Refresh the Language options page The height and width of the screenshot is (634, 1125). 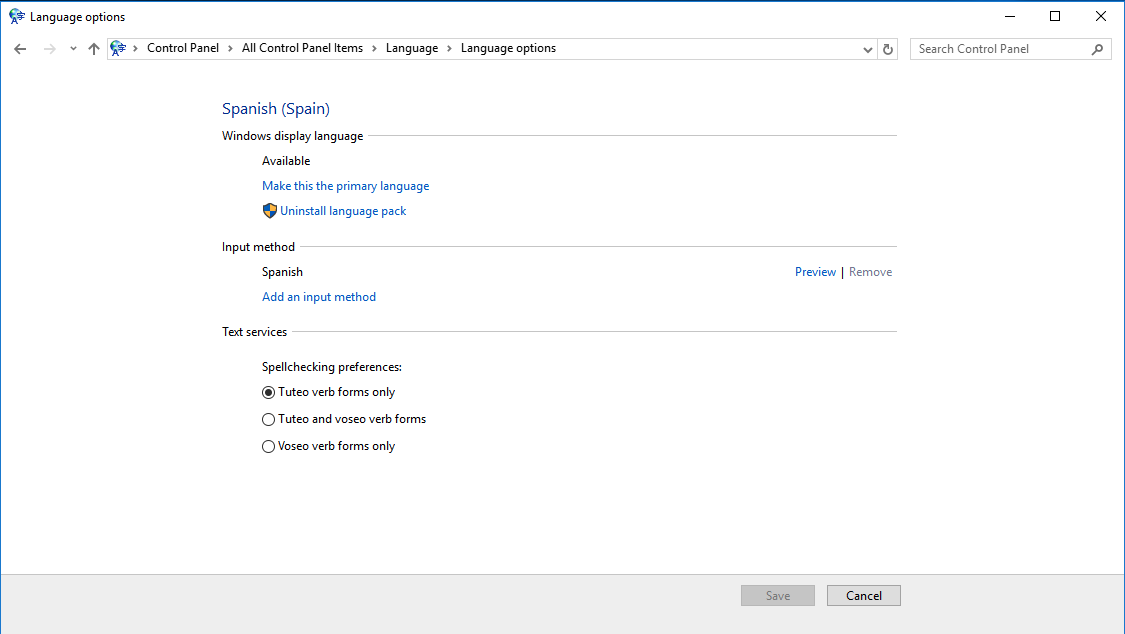click(888, 49)
